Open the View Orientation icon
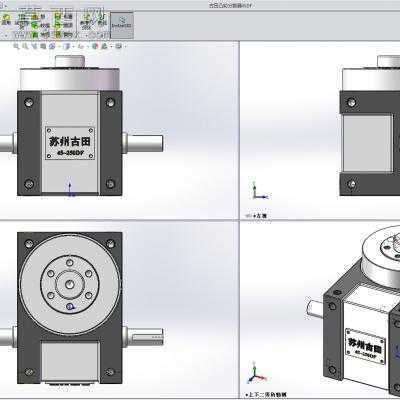 (52, 46)
